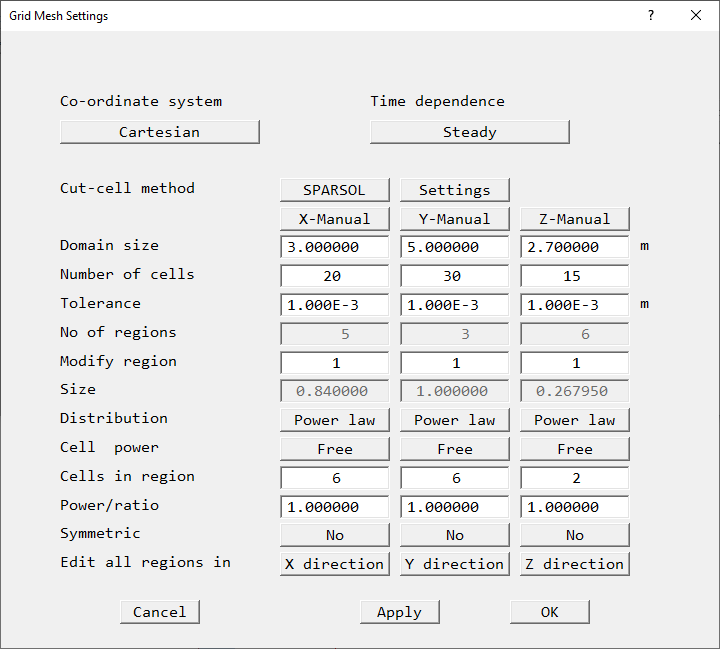This screenshot has width=720, height=649.
Task: Toggle the Cartesian co-ordinate system button
Action: 160,132
